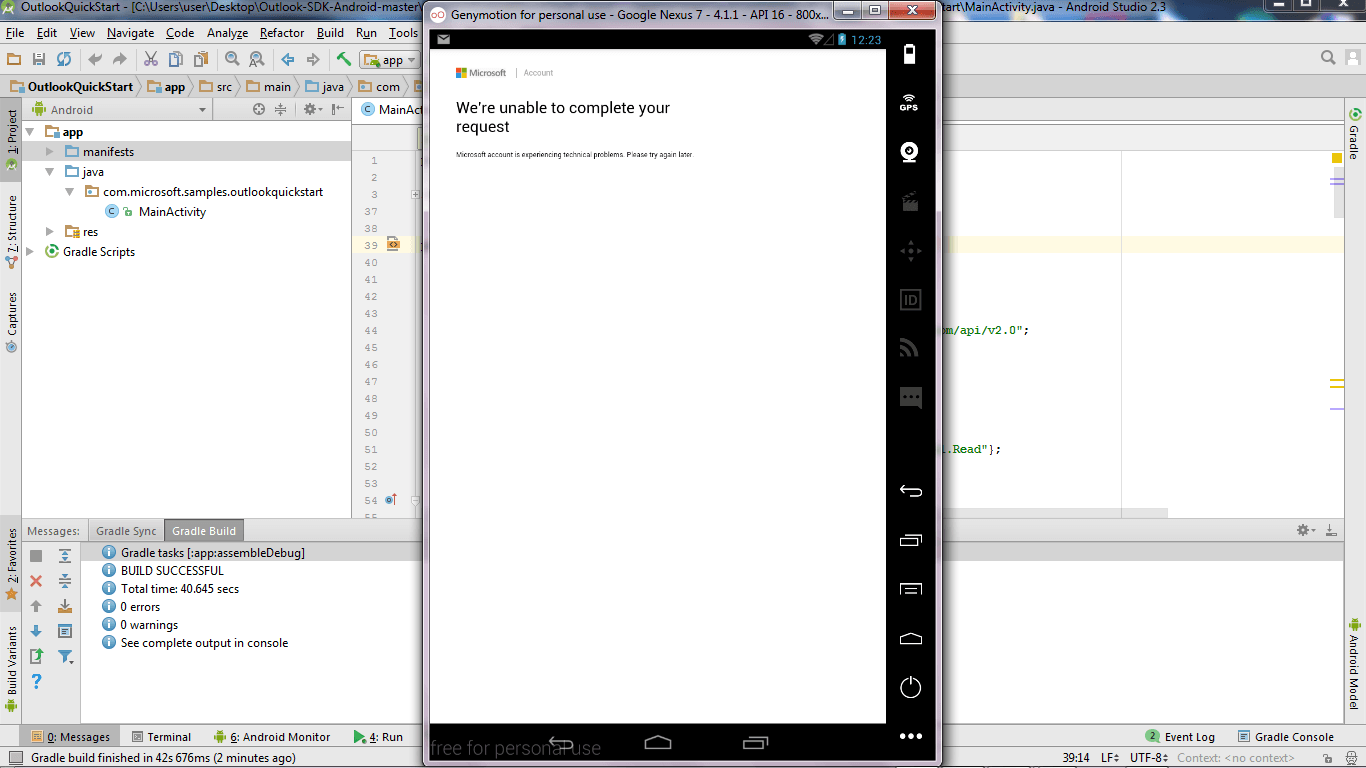Image resolution: width=1366 pixels, height=768 pixels.
Task: Switch to the Gradle Sync tab
Action: pyautogui.click(x=126, y=531)
